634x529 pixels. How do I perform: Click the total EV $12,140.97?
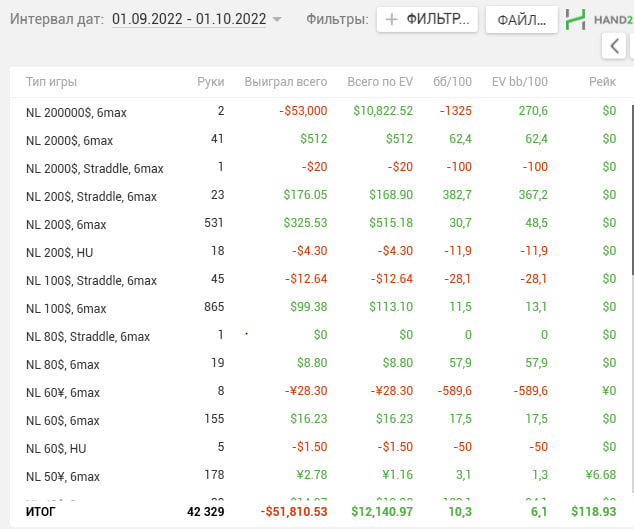[382, 512]
